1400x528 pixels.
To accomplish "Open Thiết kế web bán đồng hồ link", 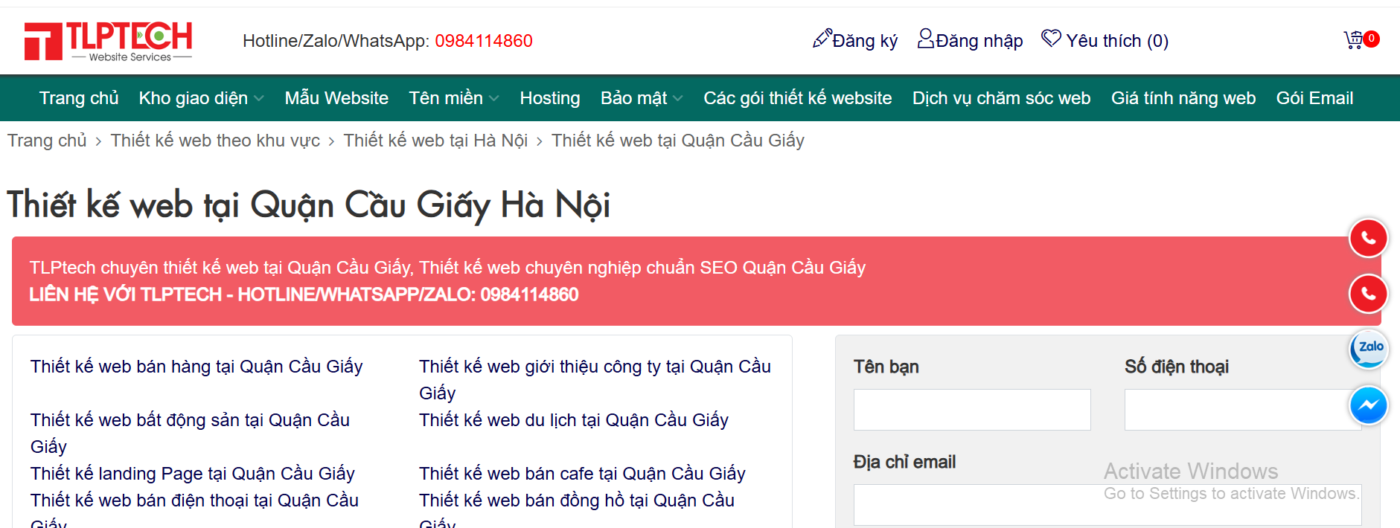I will [x=577, y=508].
